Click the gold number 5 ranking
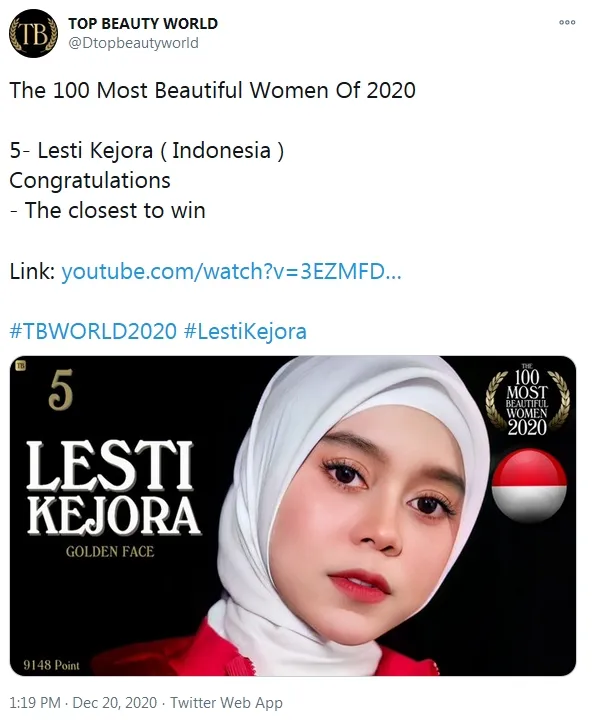 tap(61, 390)
